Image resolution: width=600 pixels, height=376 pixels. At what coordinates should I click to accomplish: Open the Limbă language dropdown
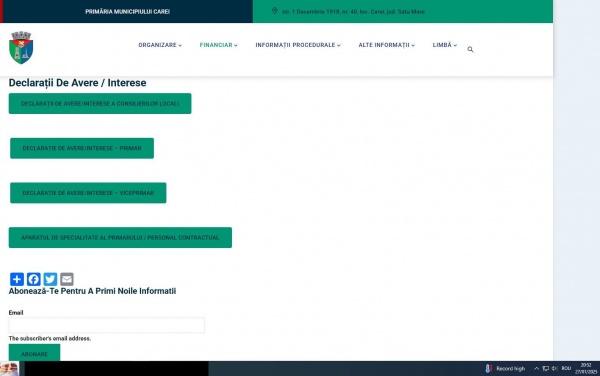445,45
